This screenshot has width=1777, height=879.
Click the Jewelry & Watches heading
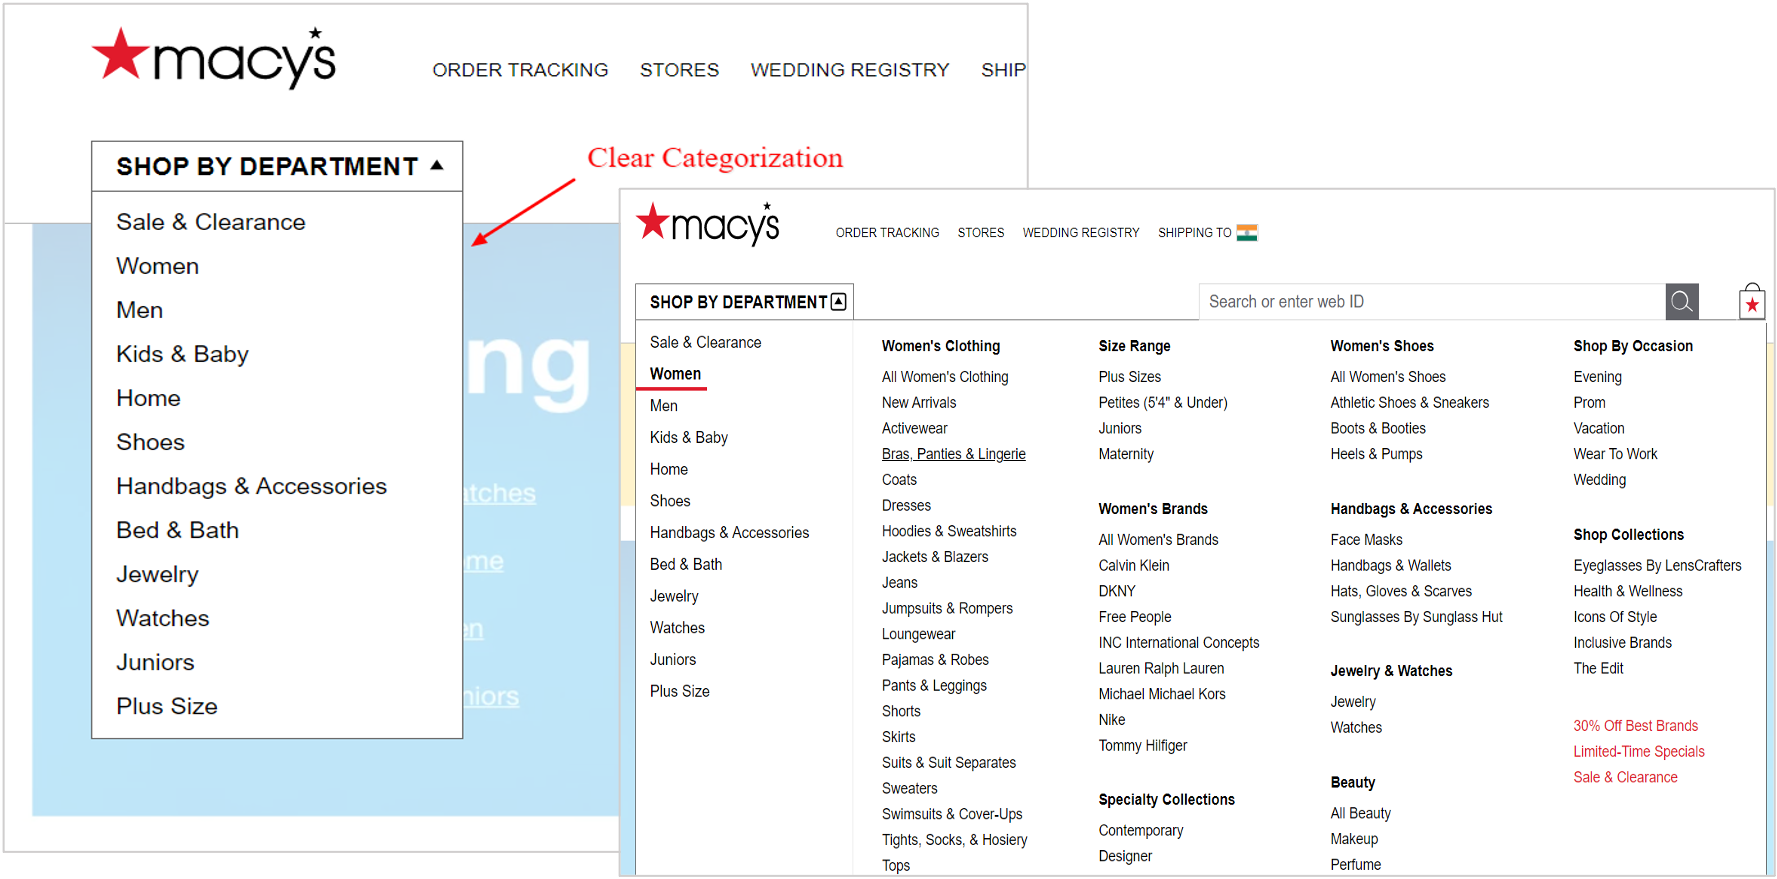(x=1391, y=671)
